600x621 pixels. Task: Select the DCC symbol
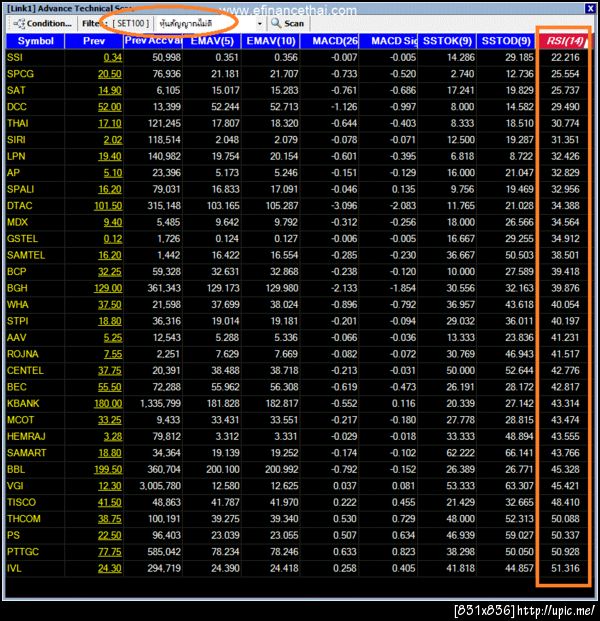17,107
